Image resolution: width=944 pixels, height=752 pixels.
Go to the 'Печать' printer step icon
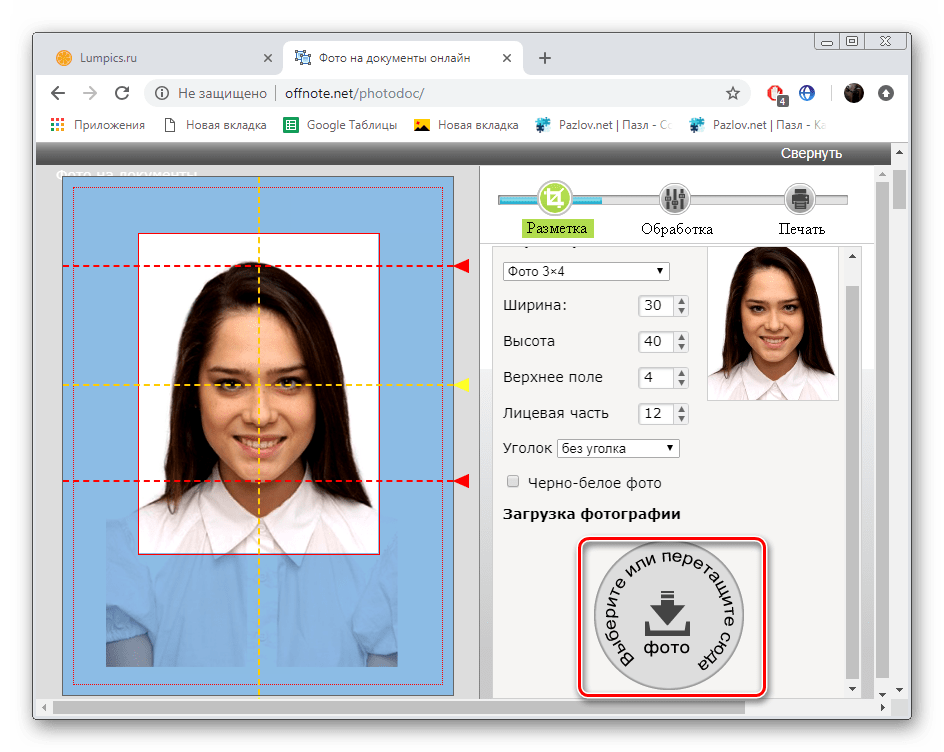[x=800, y=199]
